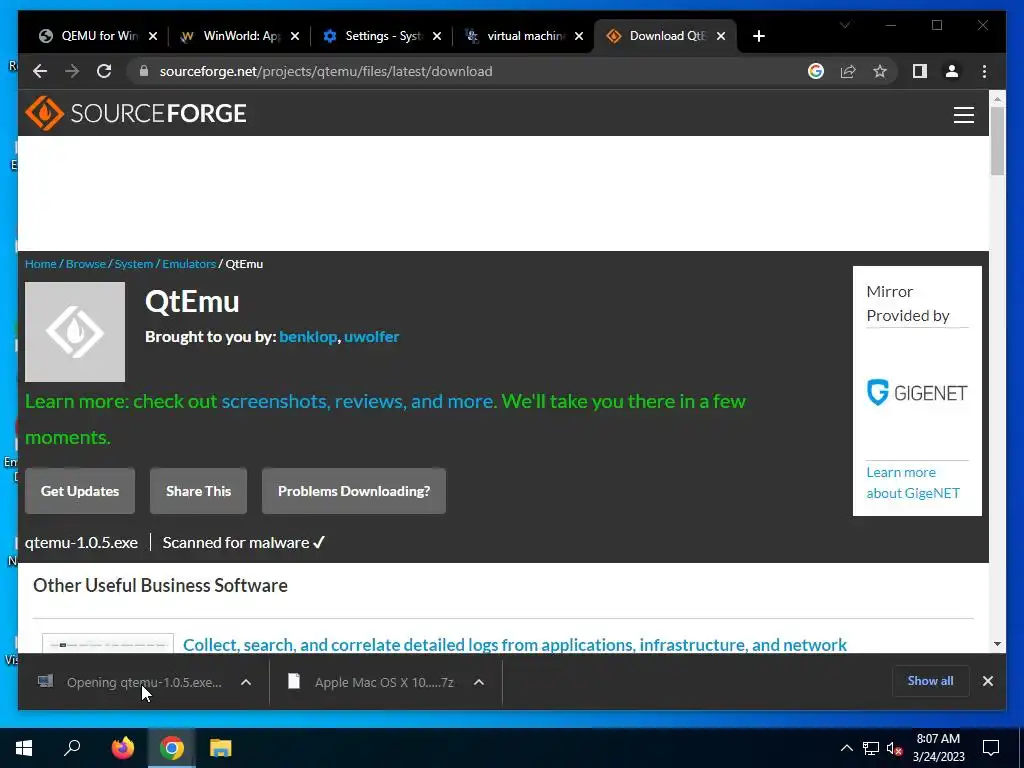This screenshot has width=1024, height=768.
Task: Click the Chrome taskbar icon
Action: (x=172, y=748)
